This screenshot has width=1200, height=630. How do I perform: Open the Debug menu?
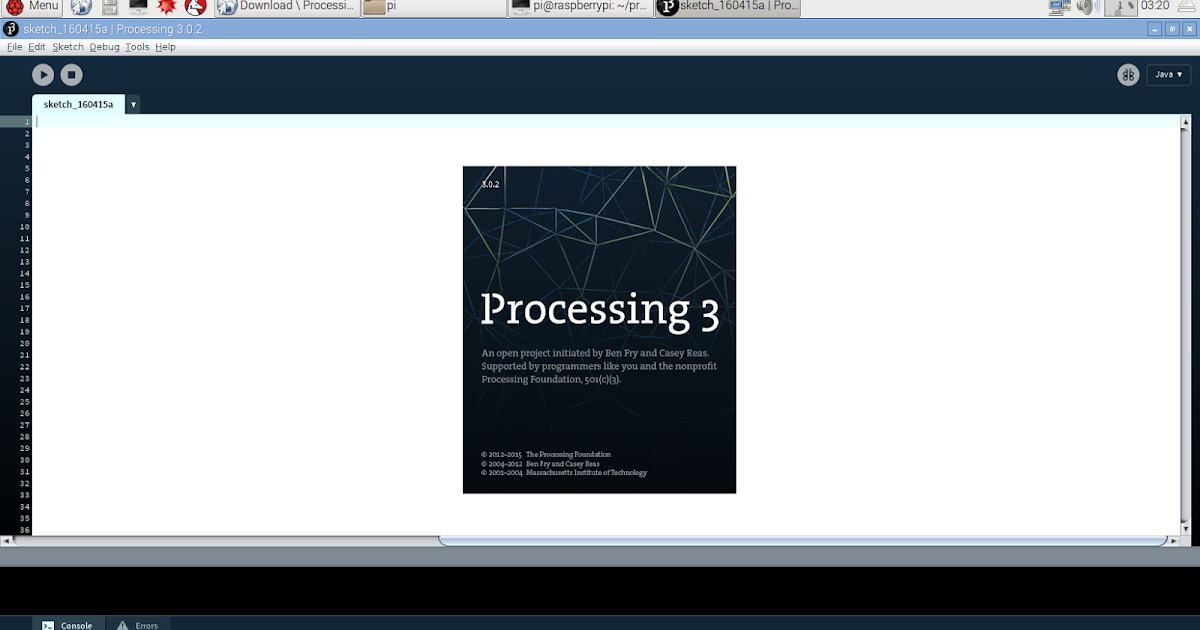pyautogui.click(x=103, y=46)
